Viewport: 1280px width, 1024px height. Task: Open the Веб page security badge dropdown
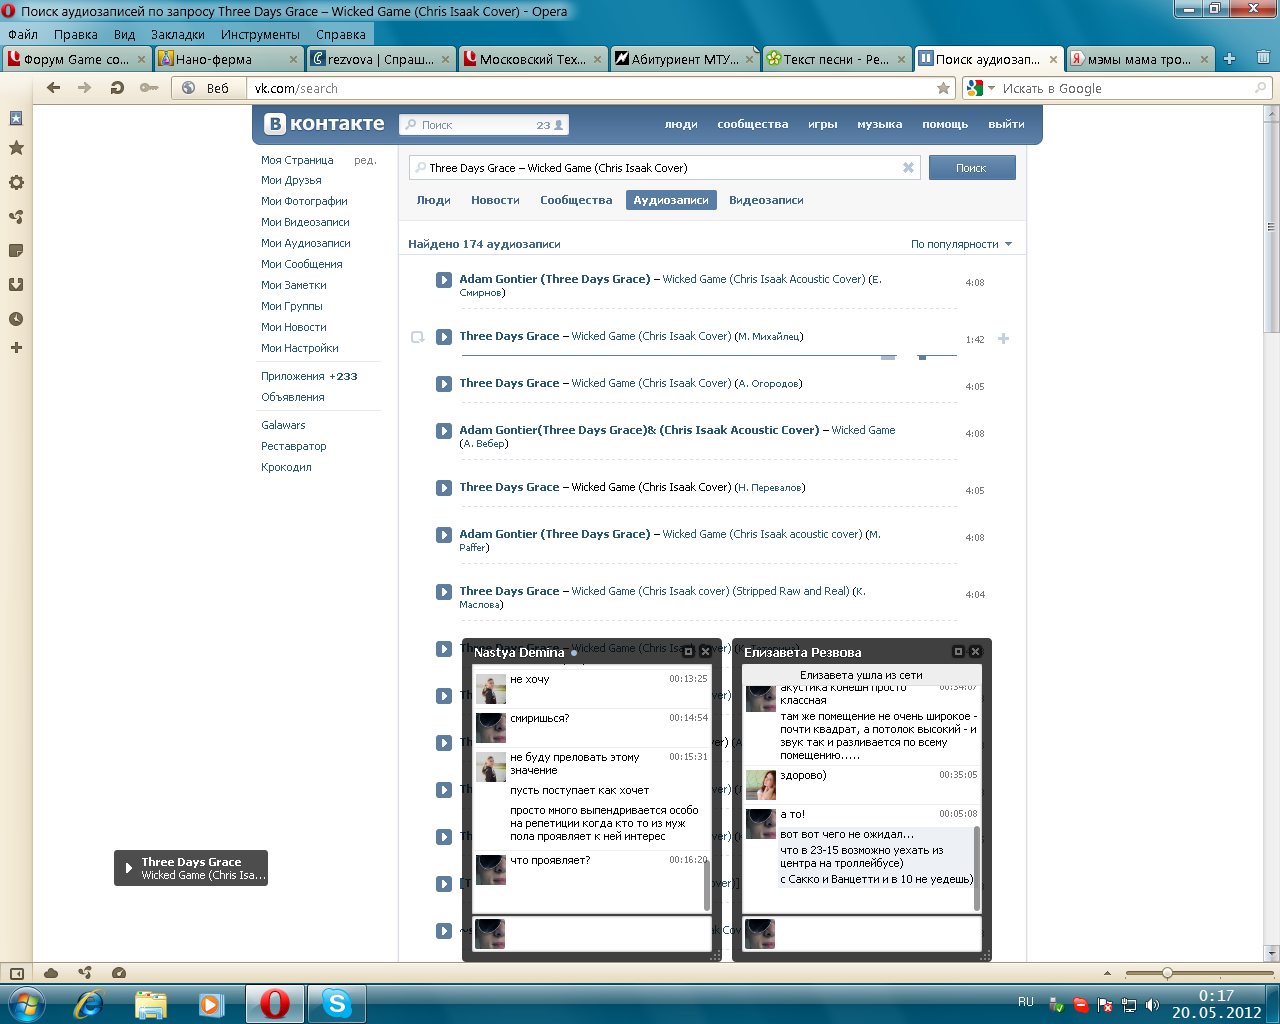(x=207, y=88)
